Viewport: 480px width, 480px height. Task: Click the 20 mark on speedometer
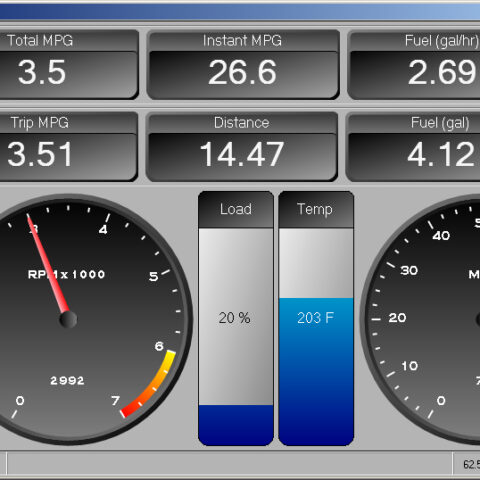coord(397,318)
